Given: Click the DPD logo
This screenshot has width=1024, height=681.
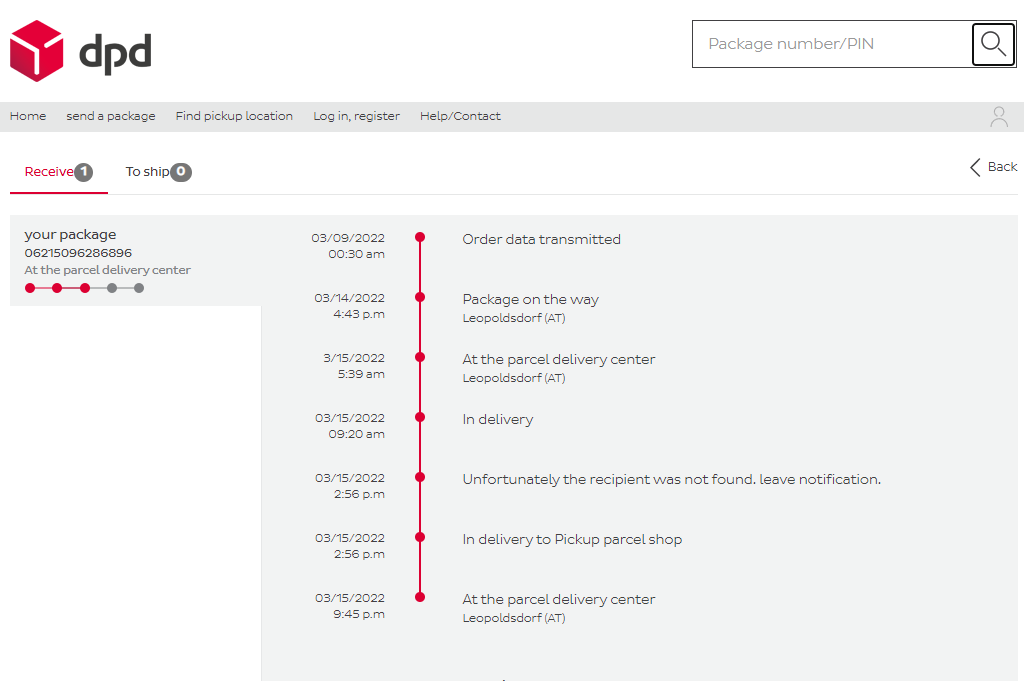Looking at the screenshot, I should click(x=80, y=51).
